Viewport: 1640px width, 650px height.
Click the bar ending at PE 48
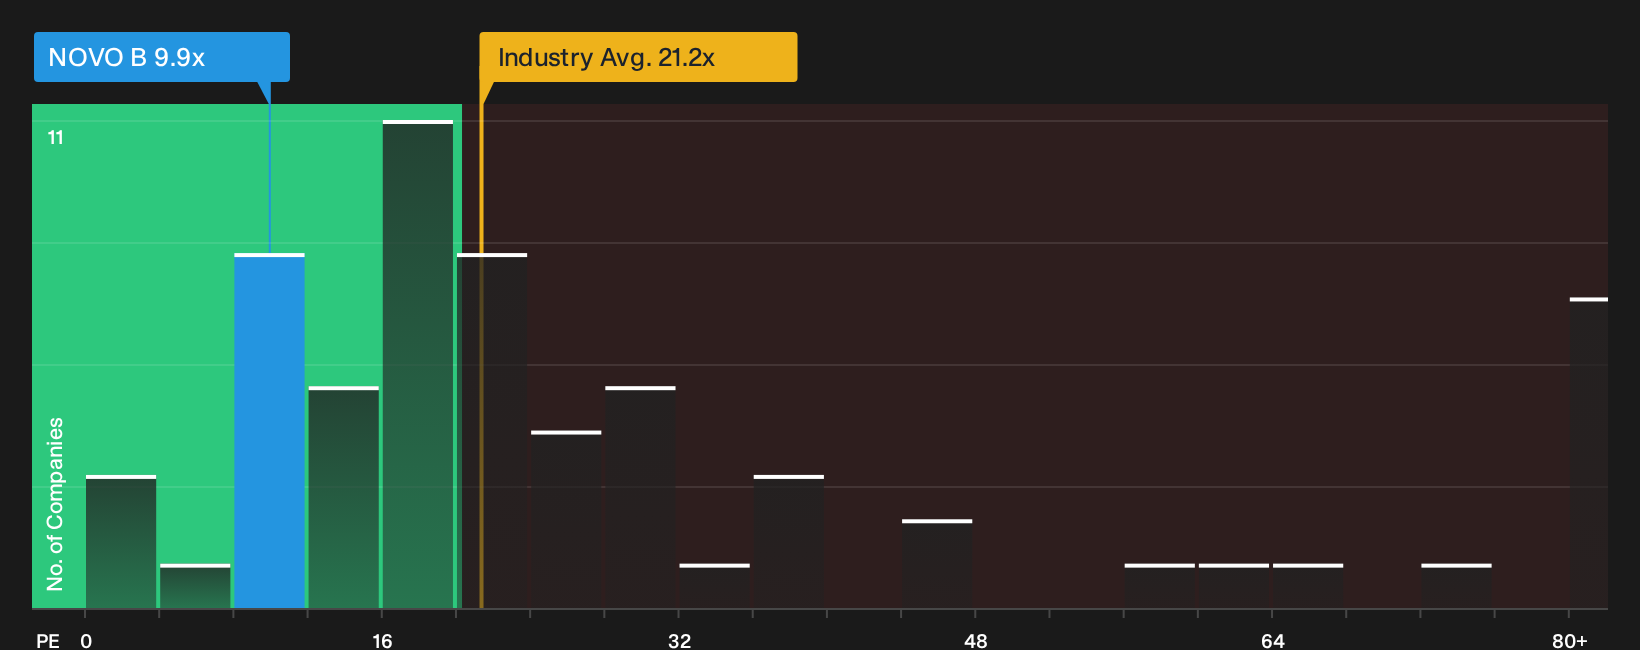coord(937,564)
